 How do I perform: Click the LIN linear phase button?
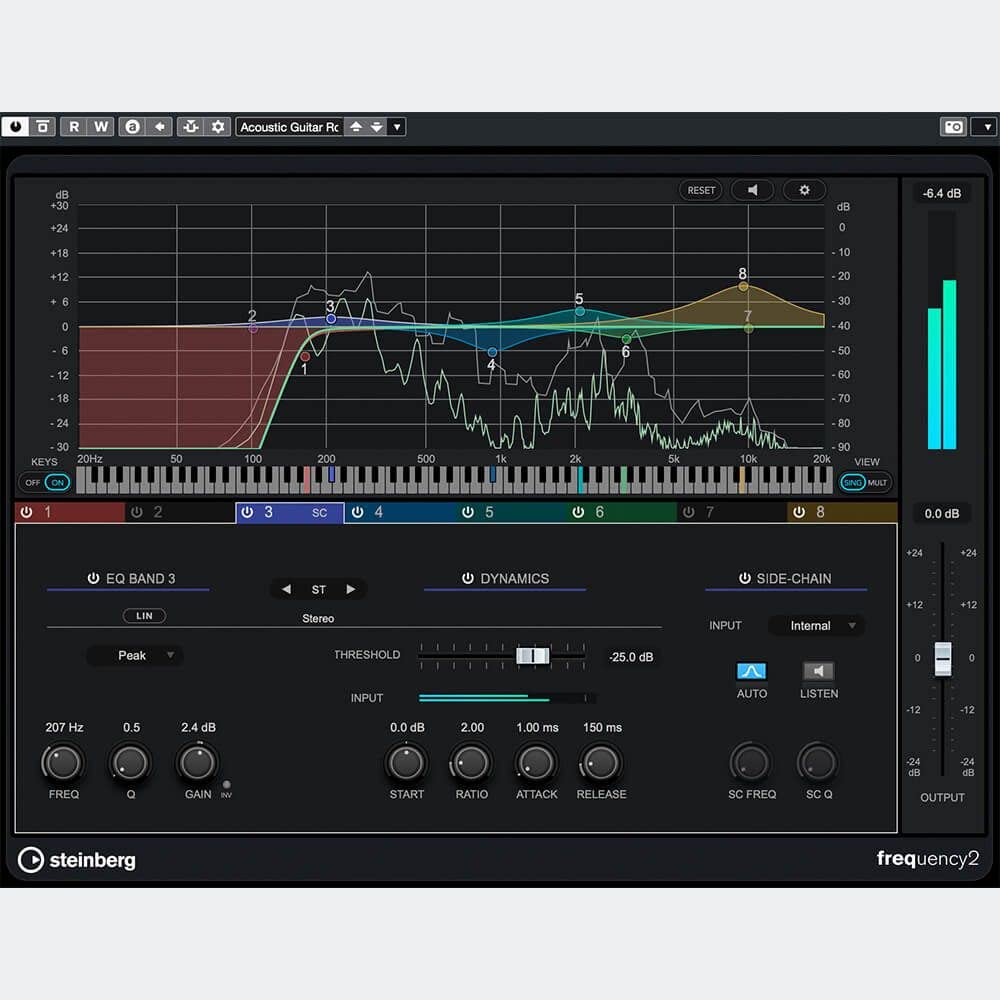click(x=144, y=616)
